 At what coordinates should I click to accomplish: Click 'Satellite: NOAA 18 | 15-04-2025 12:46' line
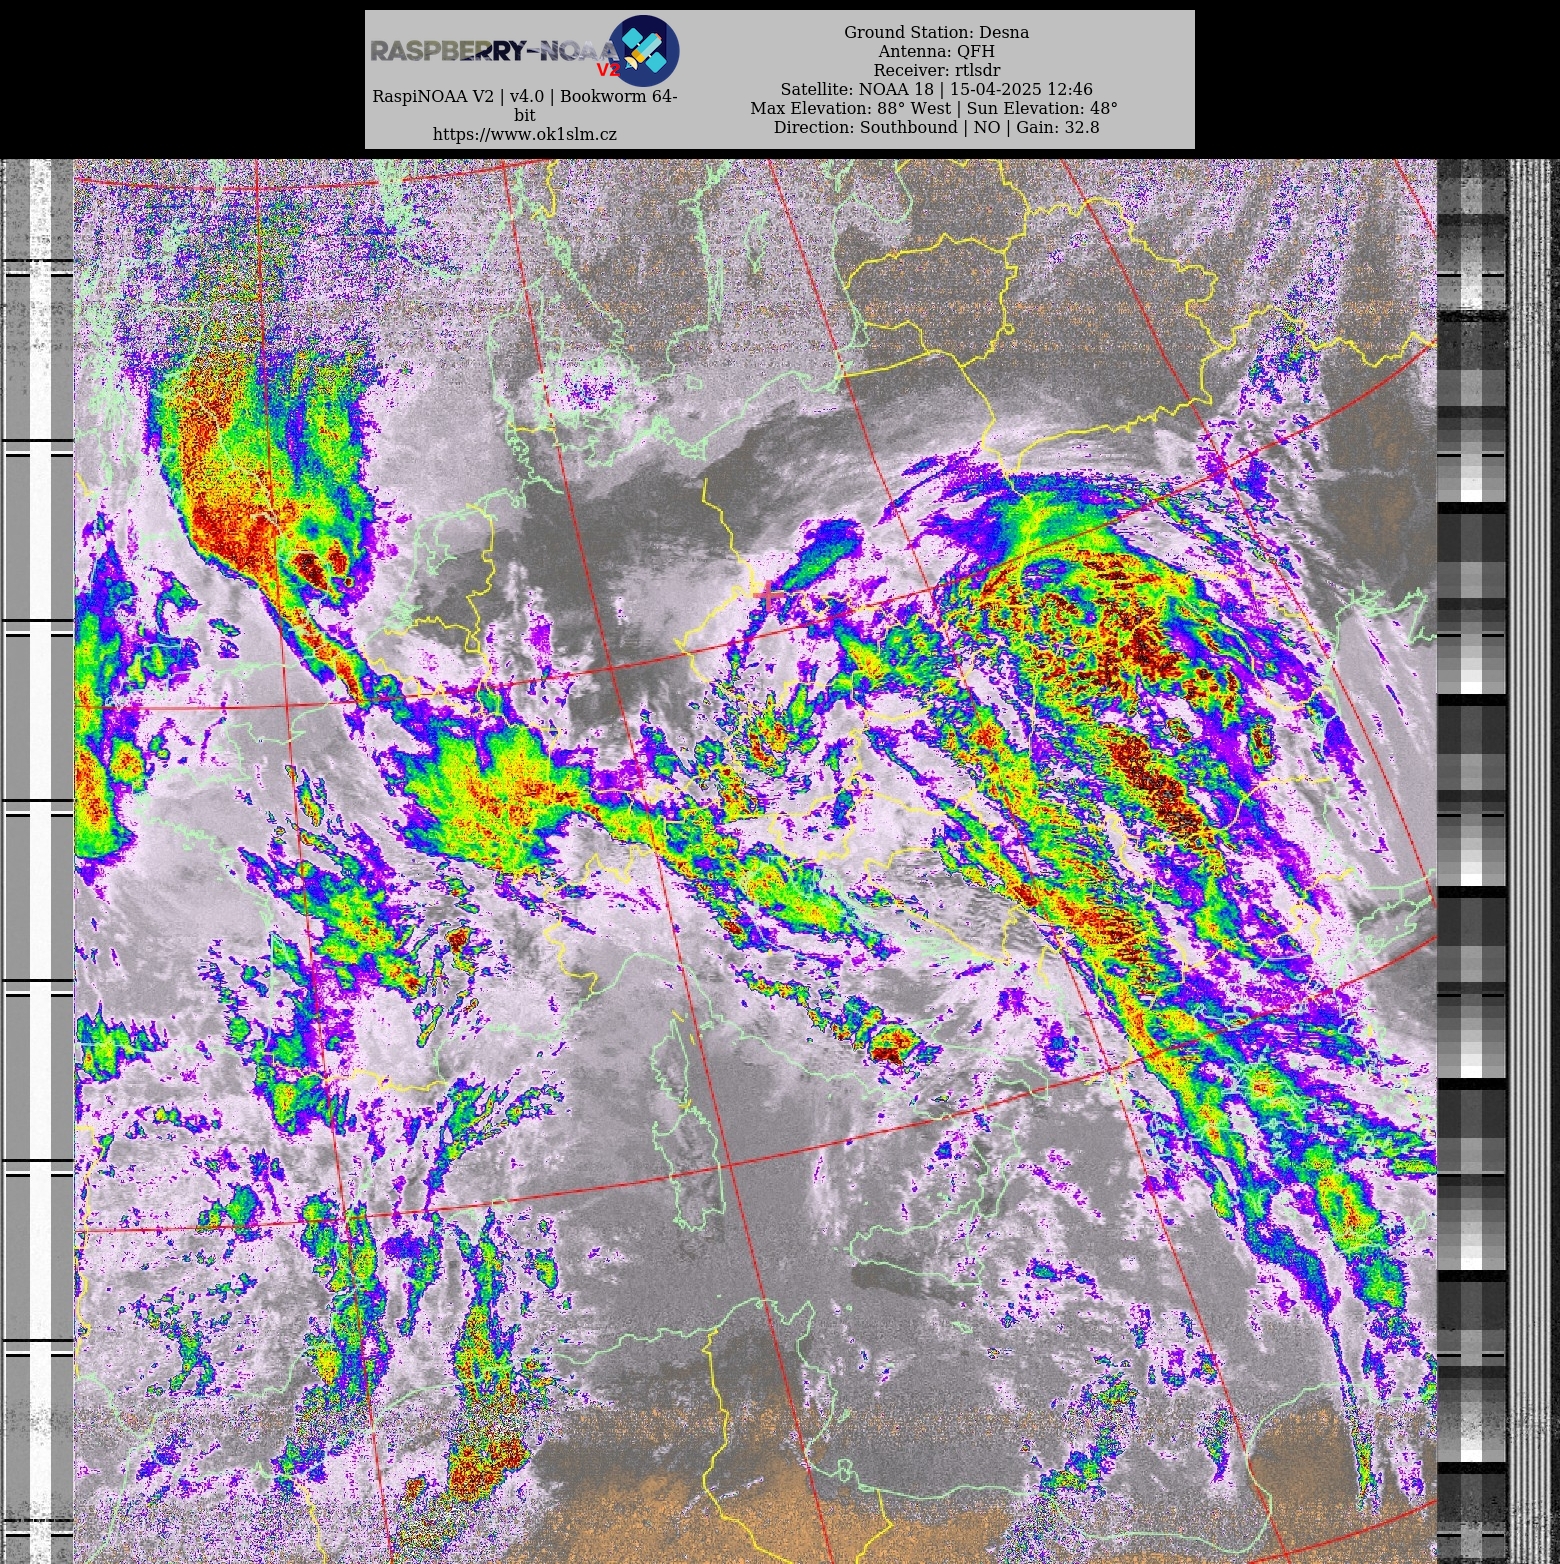coord(936,89)
